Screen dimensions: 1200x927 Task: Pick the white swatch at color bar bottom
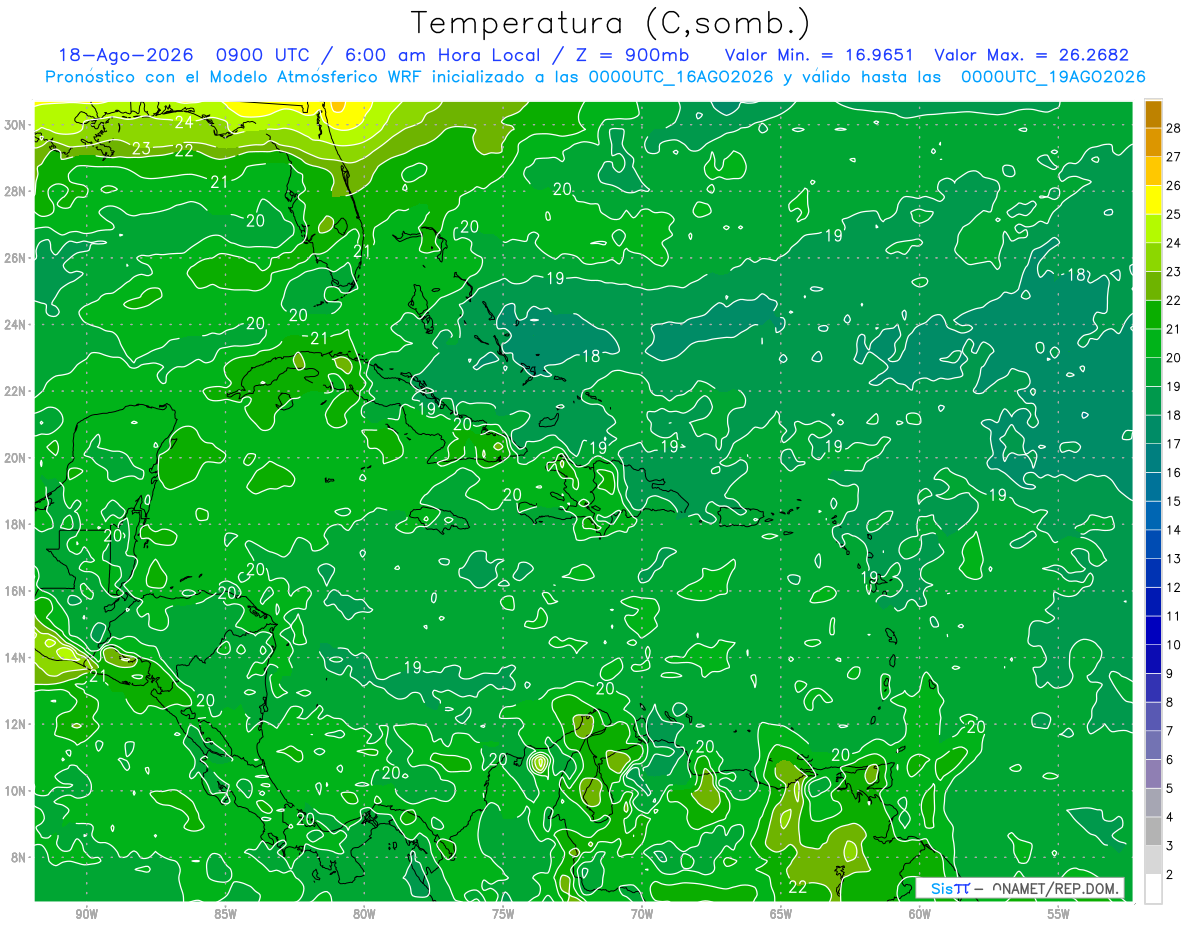click(1153, 889)
